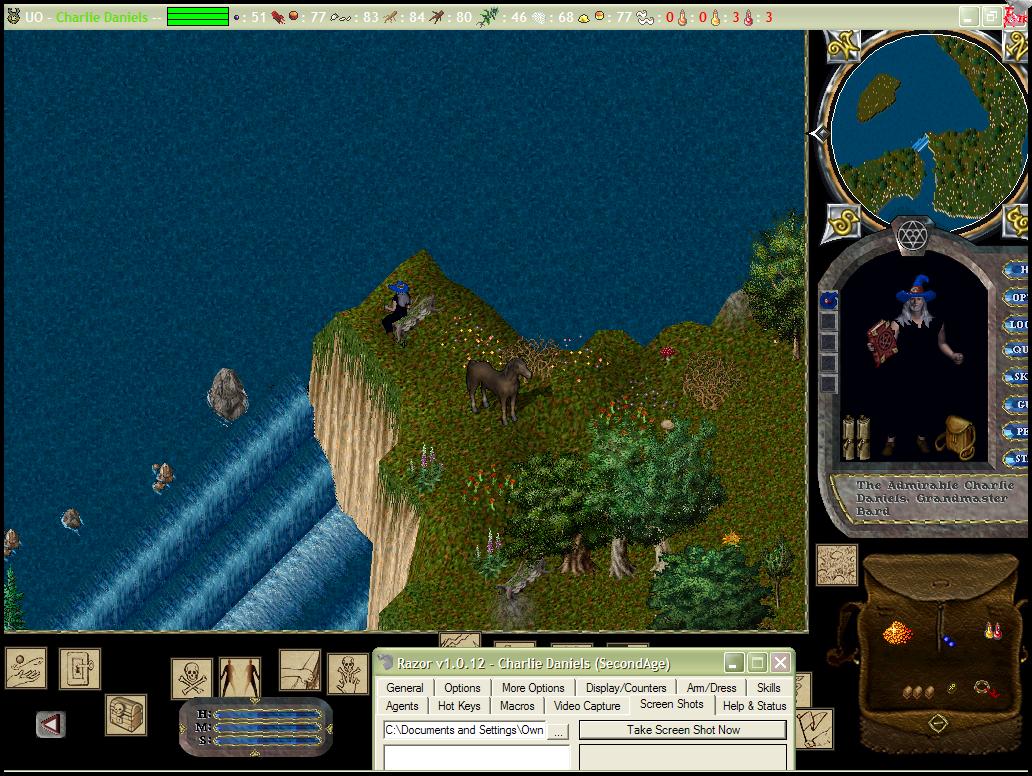Select the gold coin pile in backpack
Screen dimensions: 1032x776
click(x=897, y=632)
